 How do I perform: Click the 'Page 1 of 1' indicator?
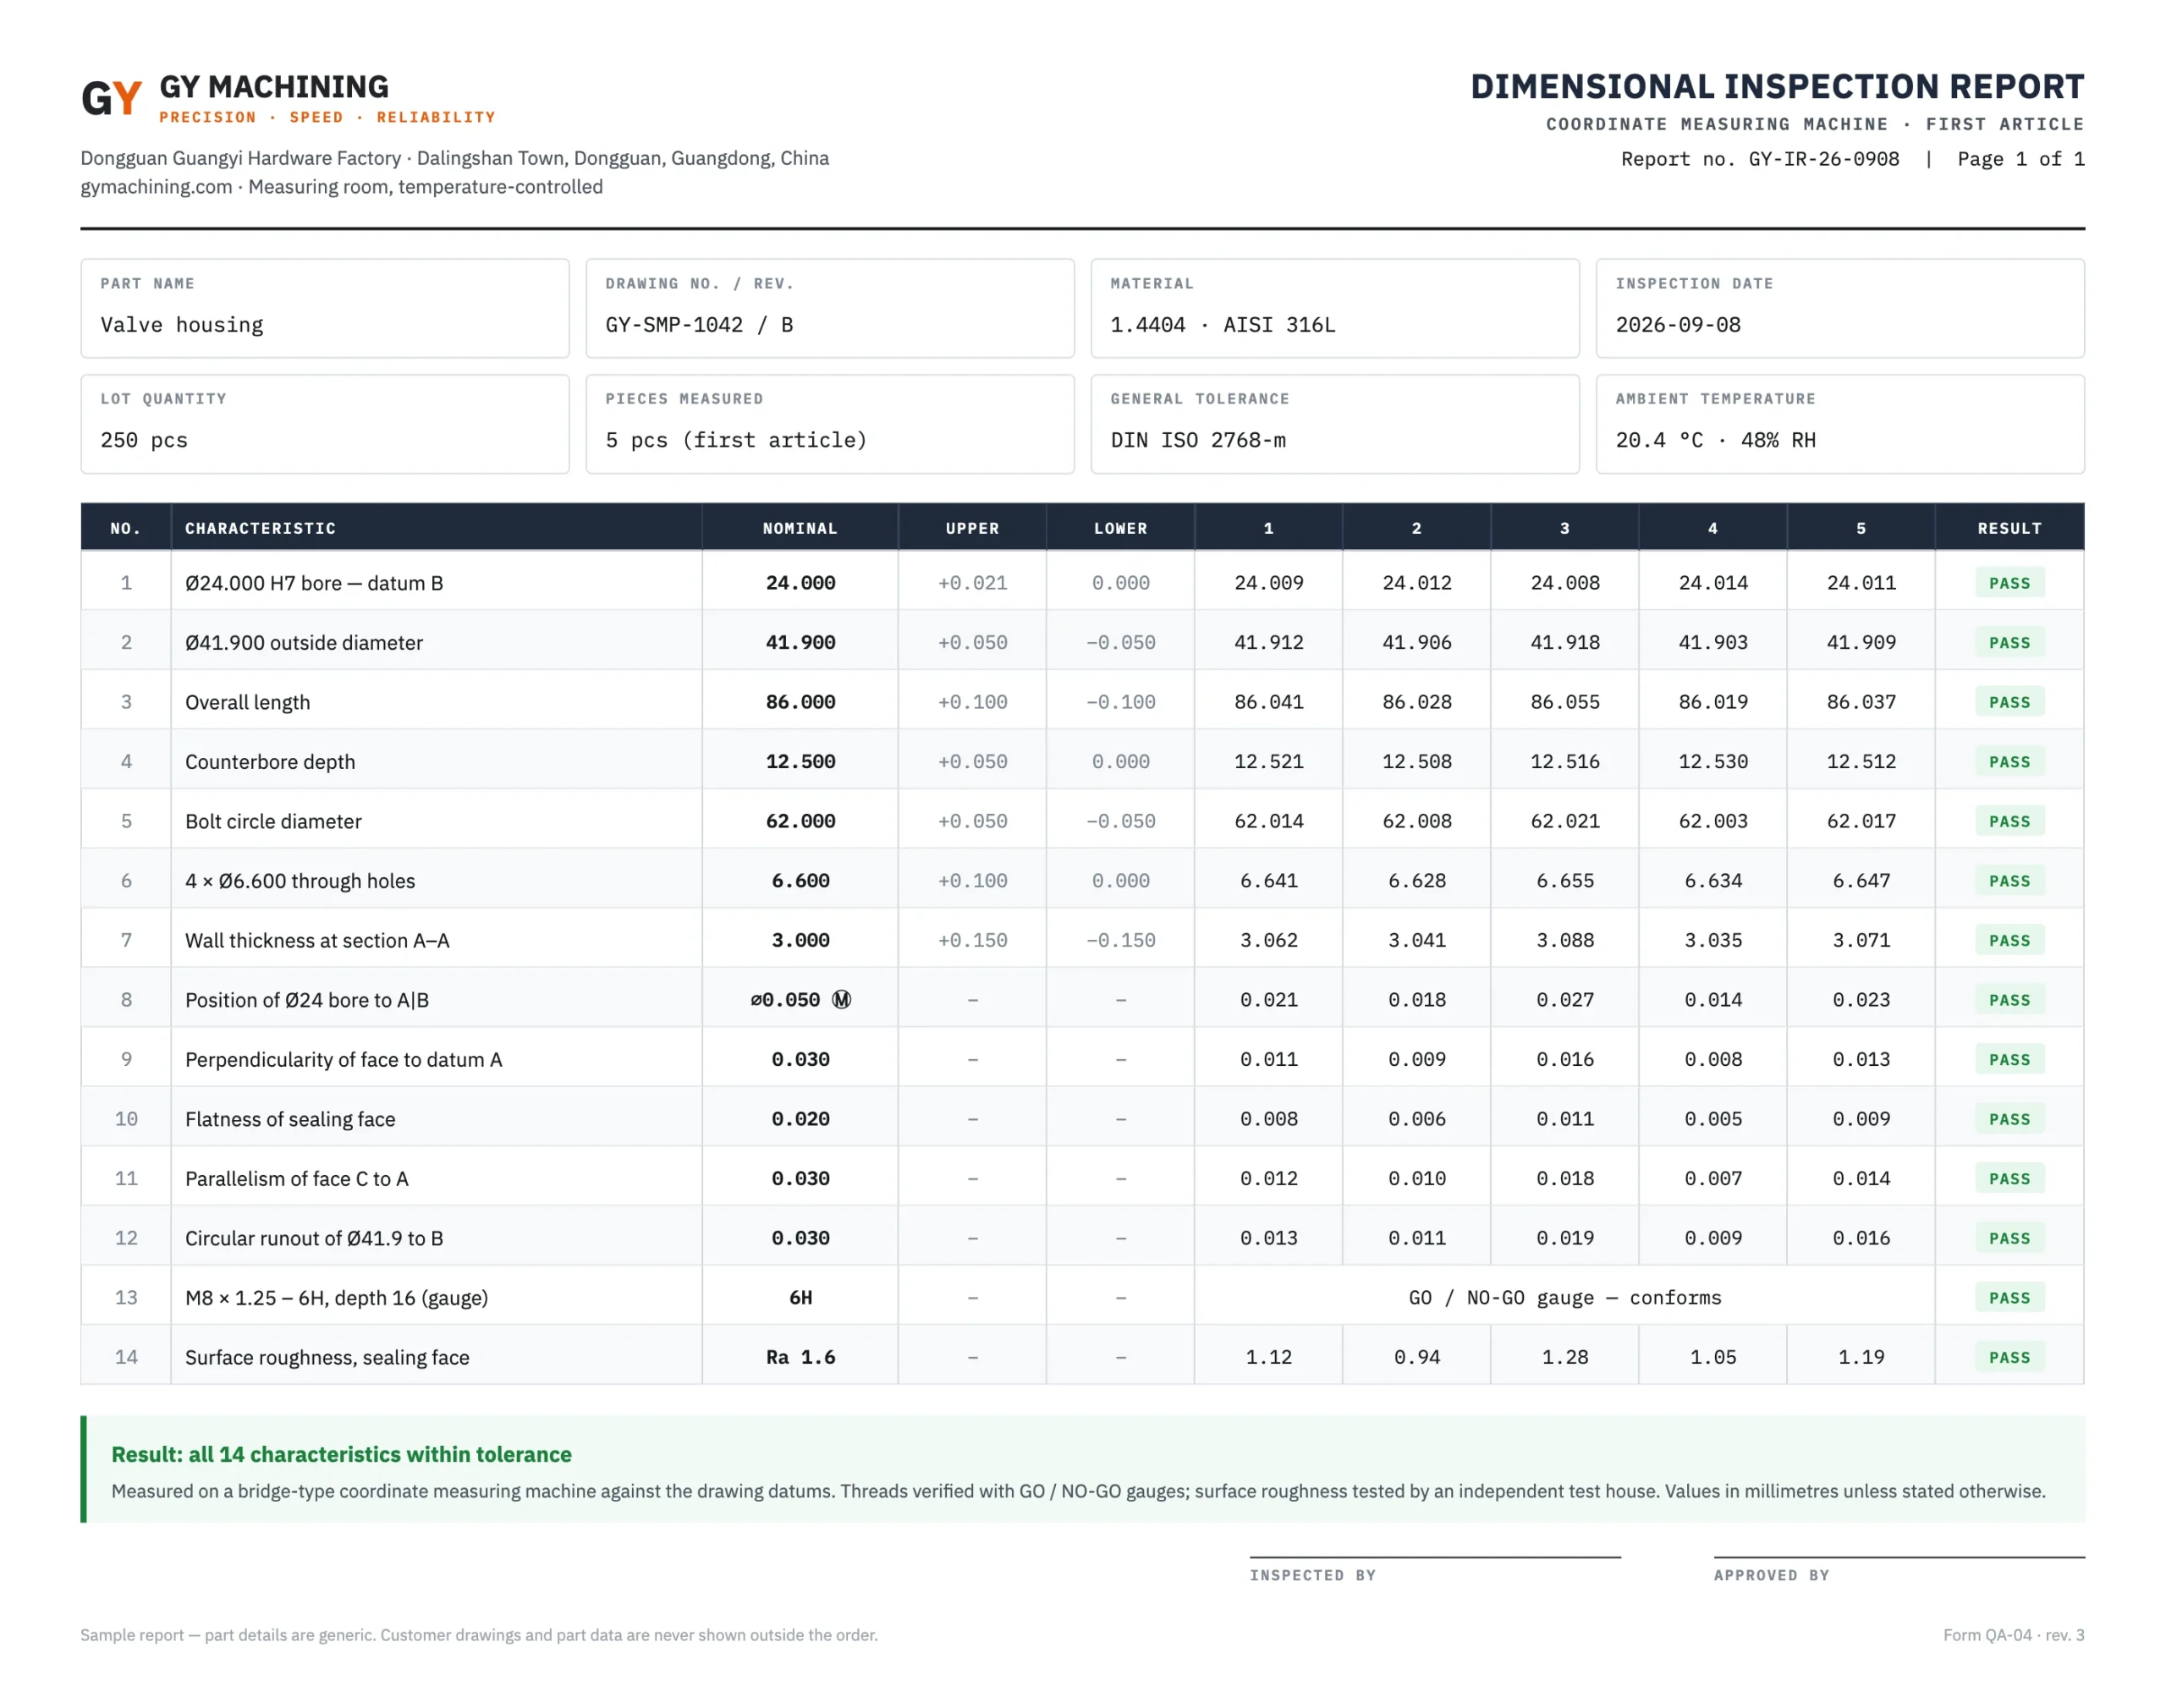pyautogui.click(x=2020, y=159)
